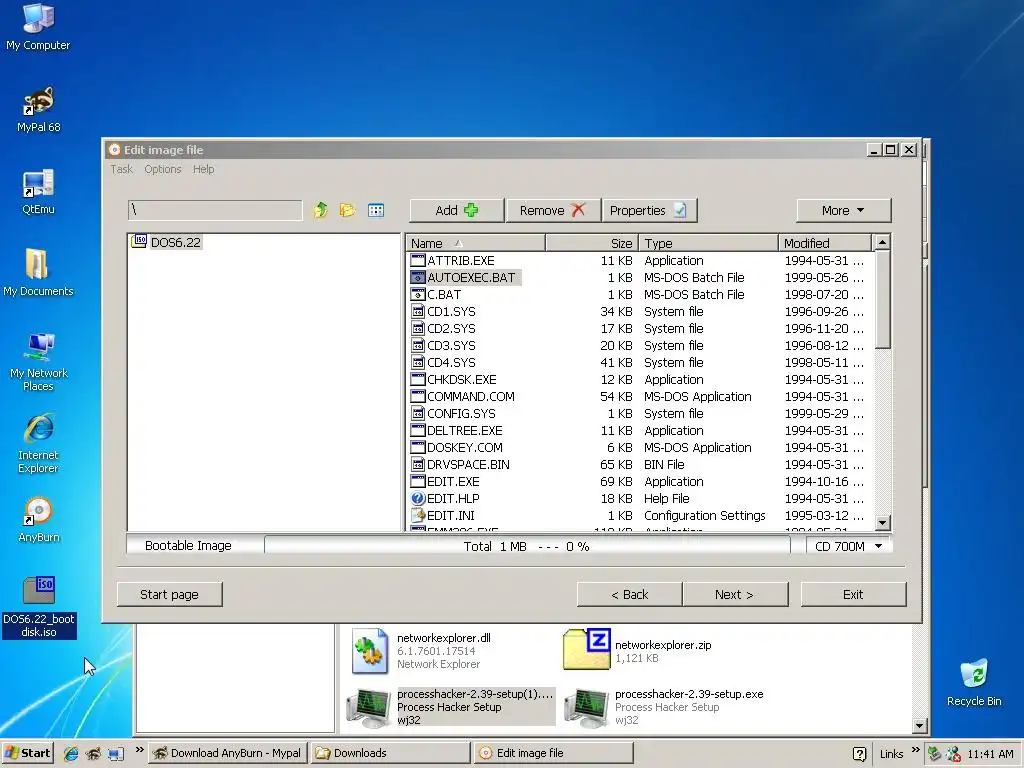Click 1994-10-16 modified date of EDIT.EXE

coord(824,481)
